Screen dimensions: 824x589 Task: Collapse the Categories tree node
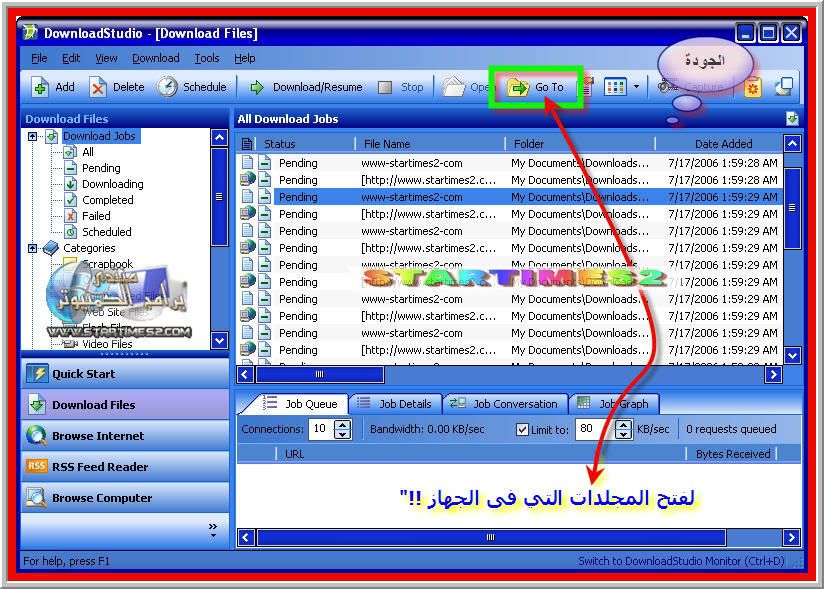[33, 248]
